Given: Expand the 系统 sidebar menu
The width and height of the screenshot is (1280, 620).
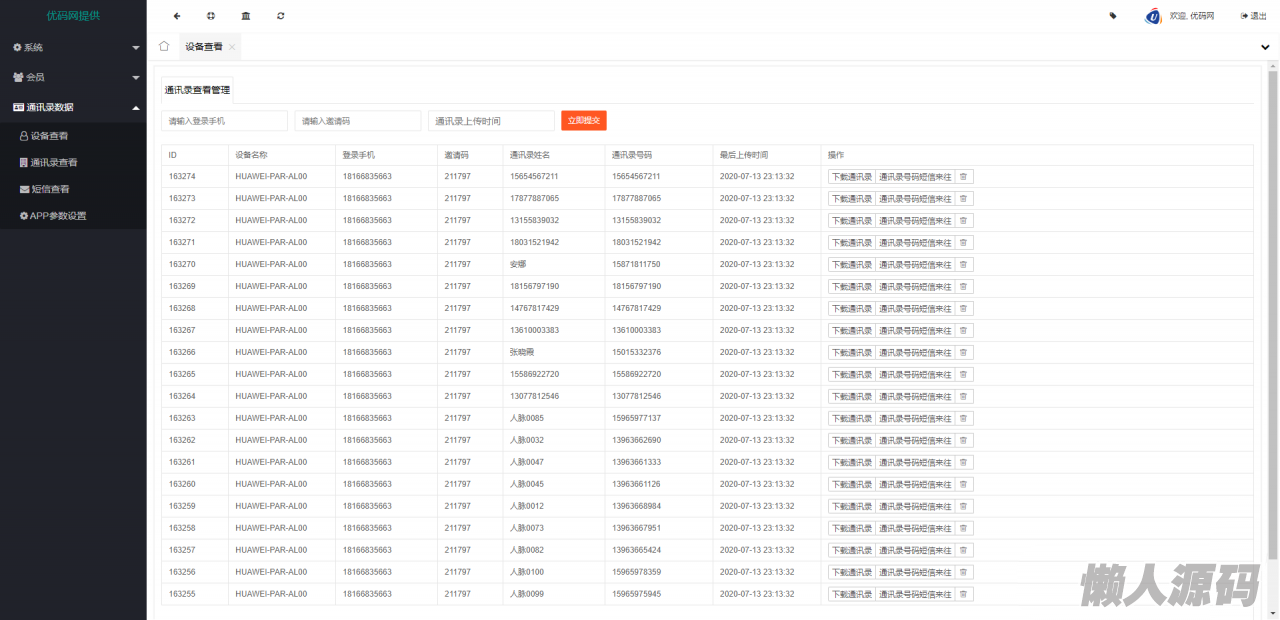Looking at the screenshot, I should pyautogui.click(x=73, y=47).
